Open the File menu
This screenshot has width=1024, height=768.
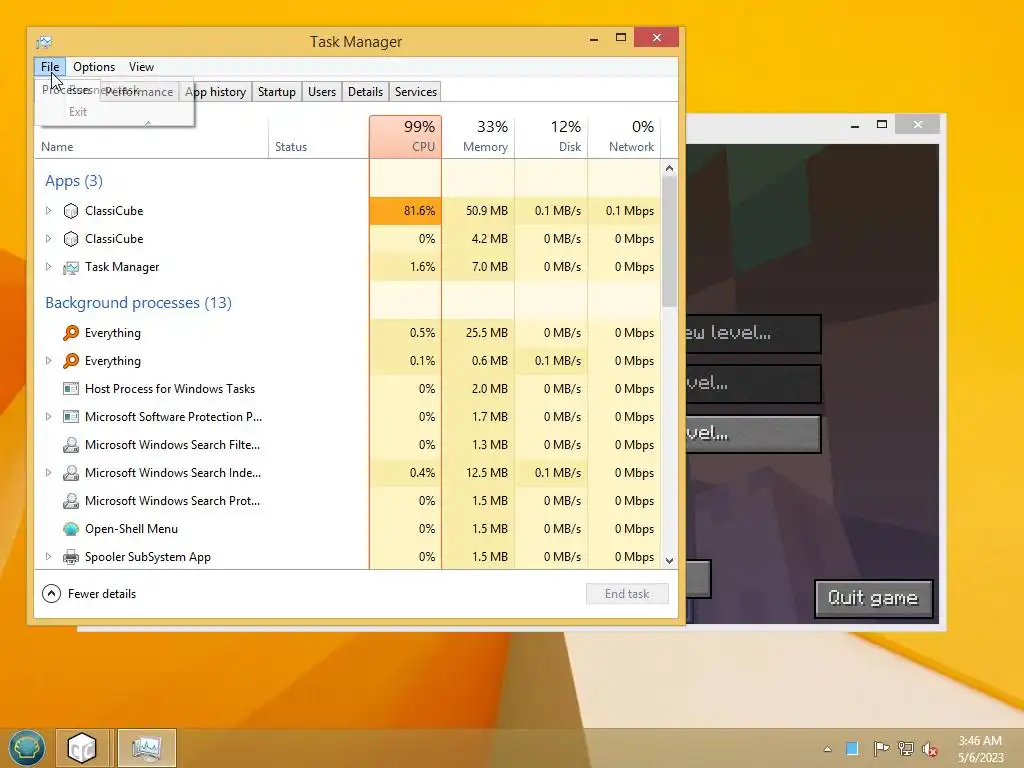coord(50,67)
